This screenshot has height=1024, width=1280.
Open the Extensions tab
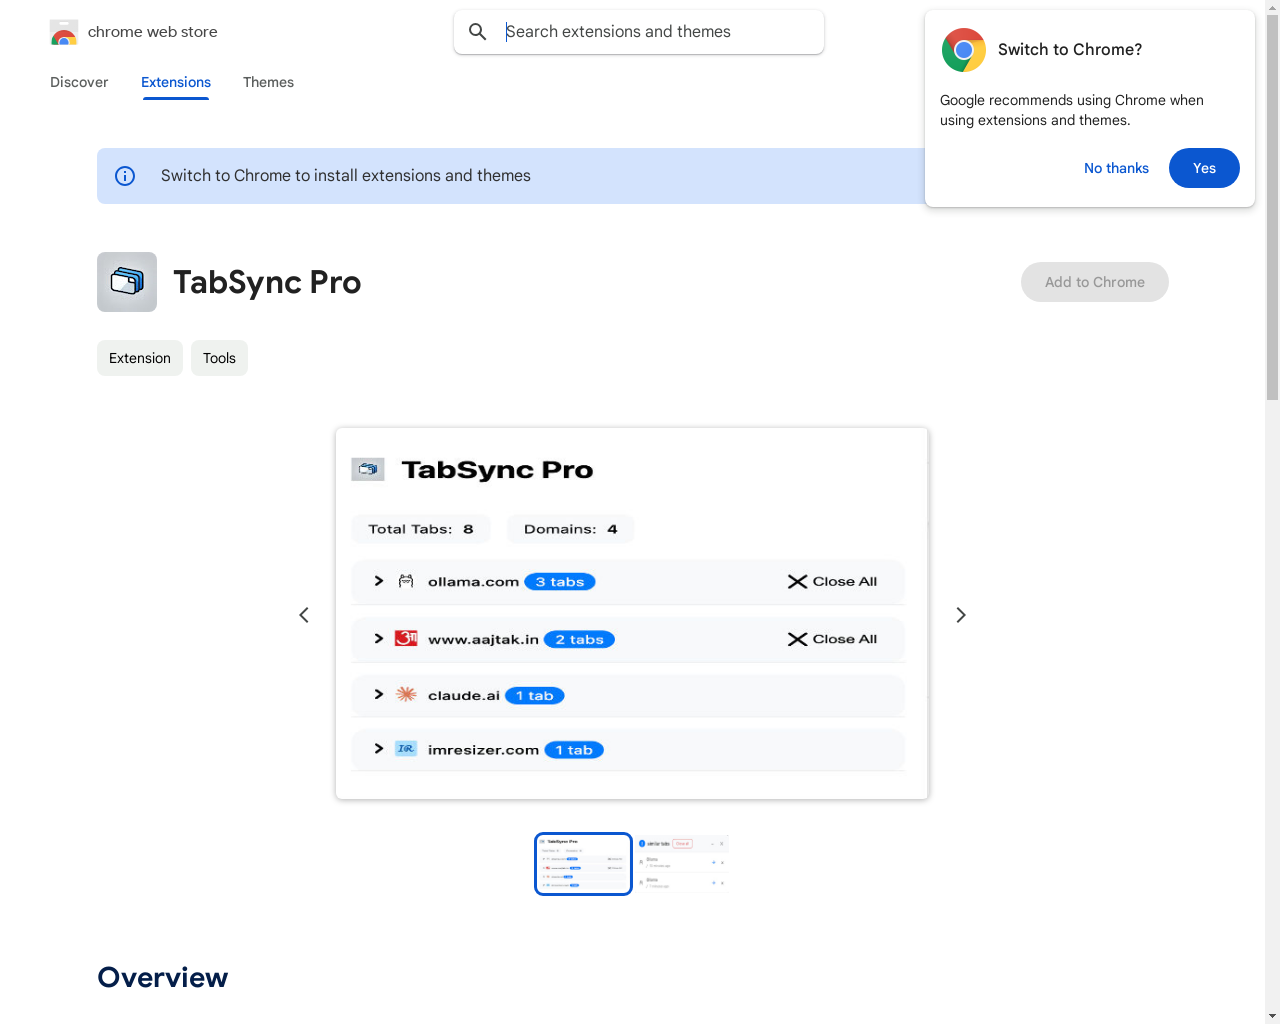pos(176,82)
